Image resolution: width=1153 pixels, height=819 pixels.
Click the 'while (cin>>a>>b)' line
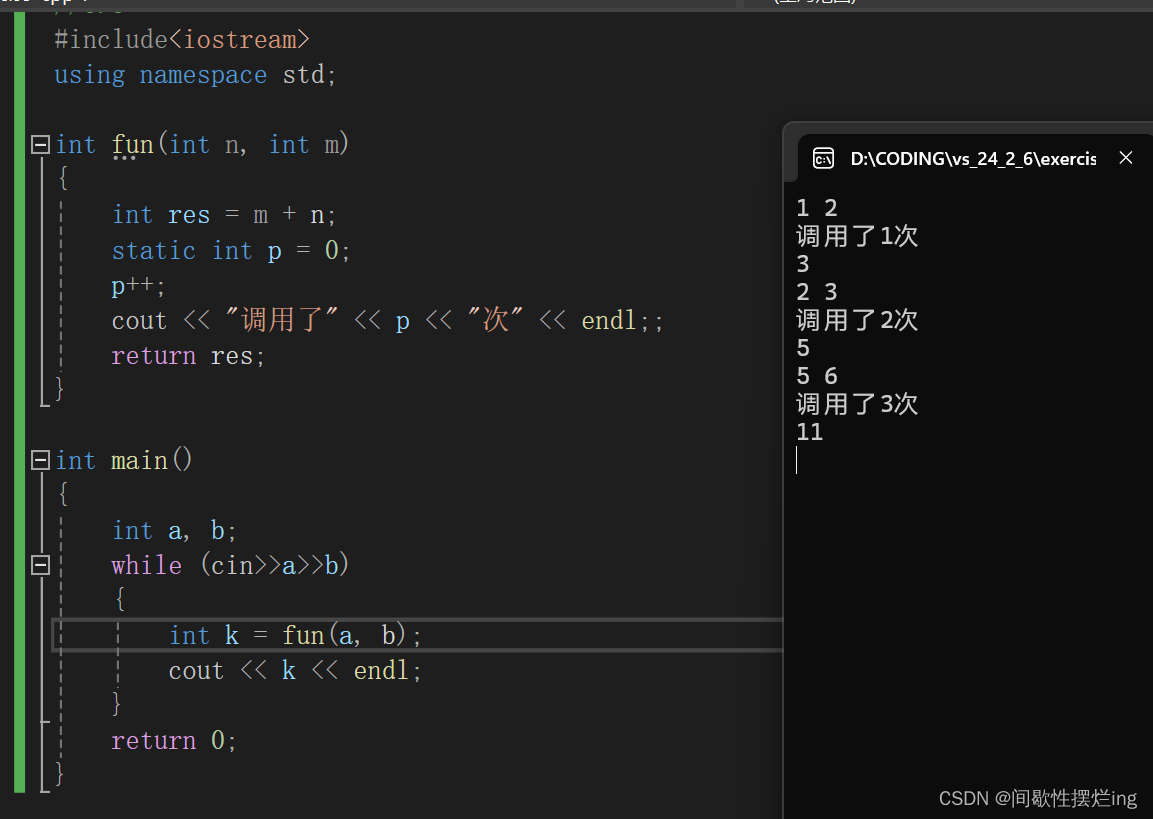pos(230,565)
